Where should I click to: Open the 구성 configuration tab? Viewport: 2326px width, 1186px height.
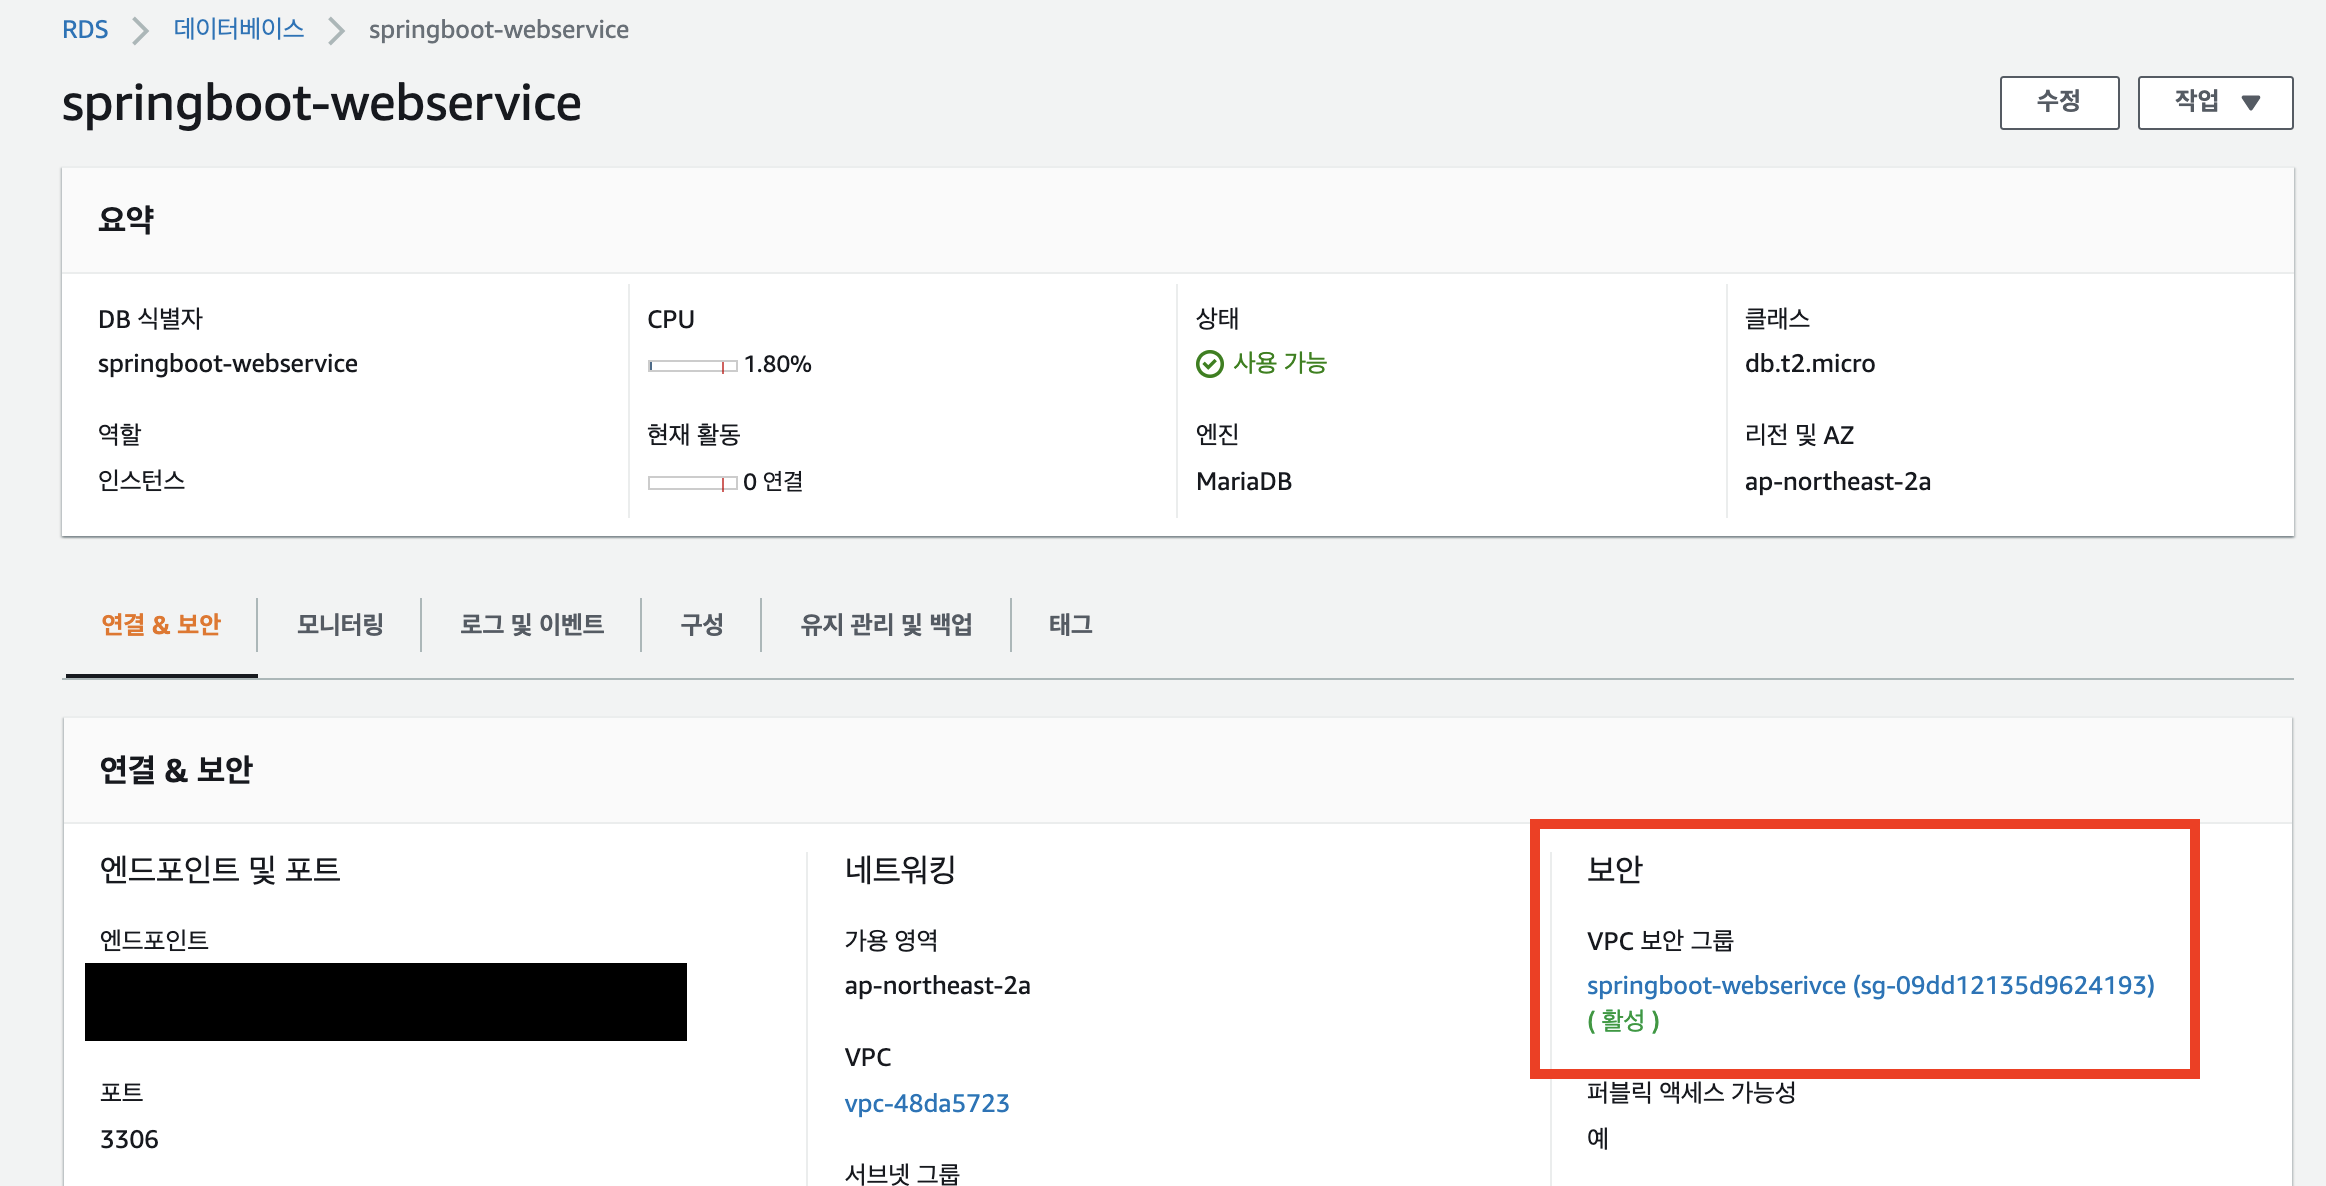701,625
